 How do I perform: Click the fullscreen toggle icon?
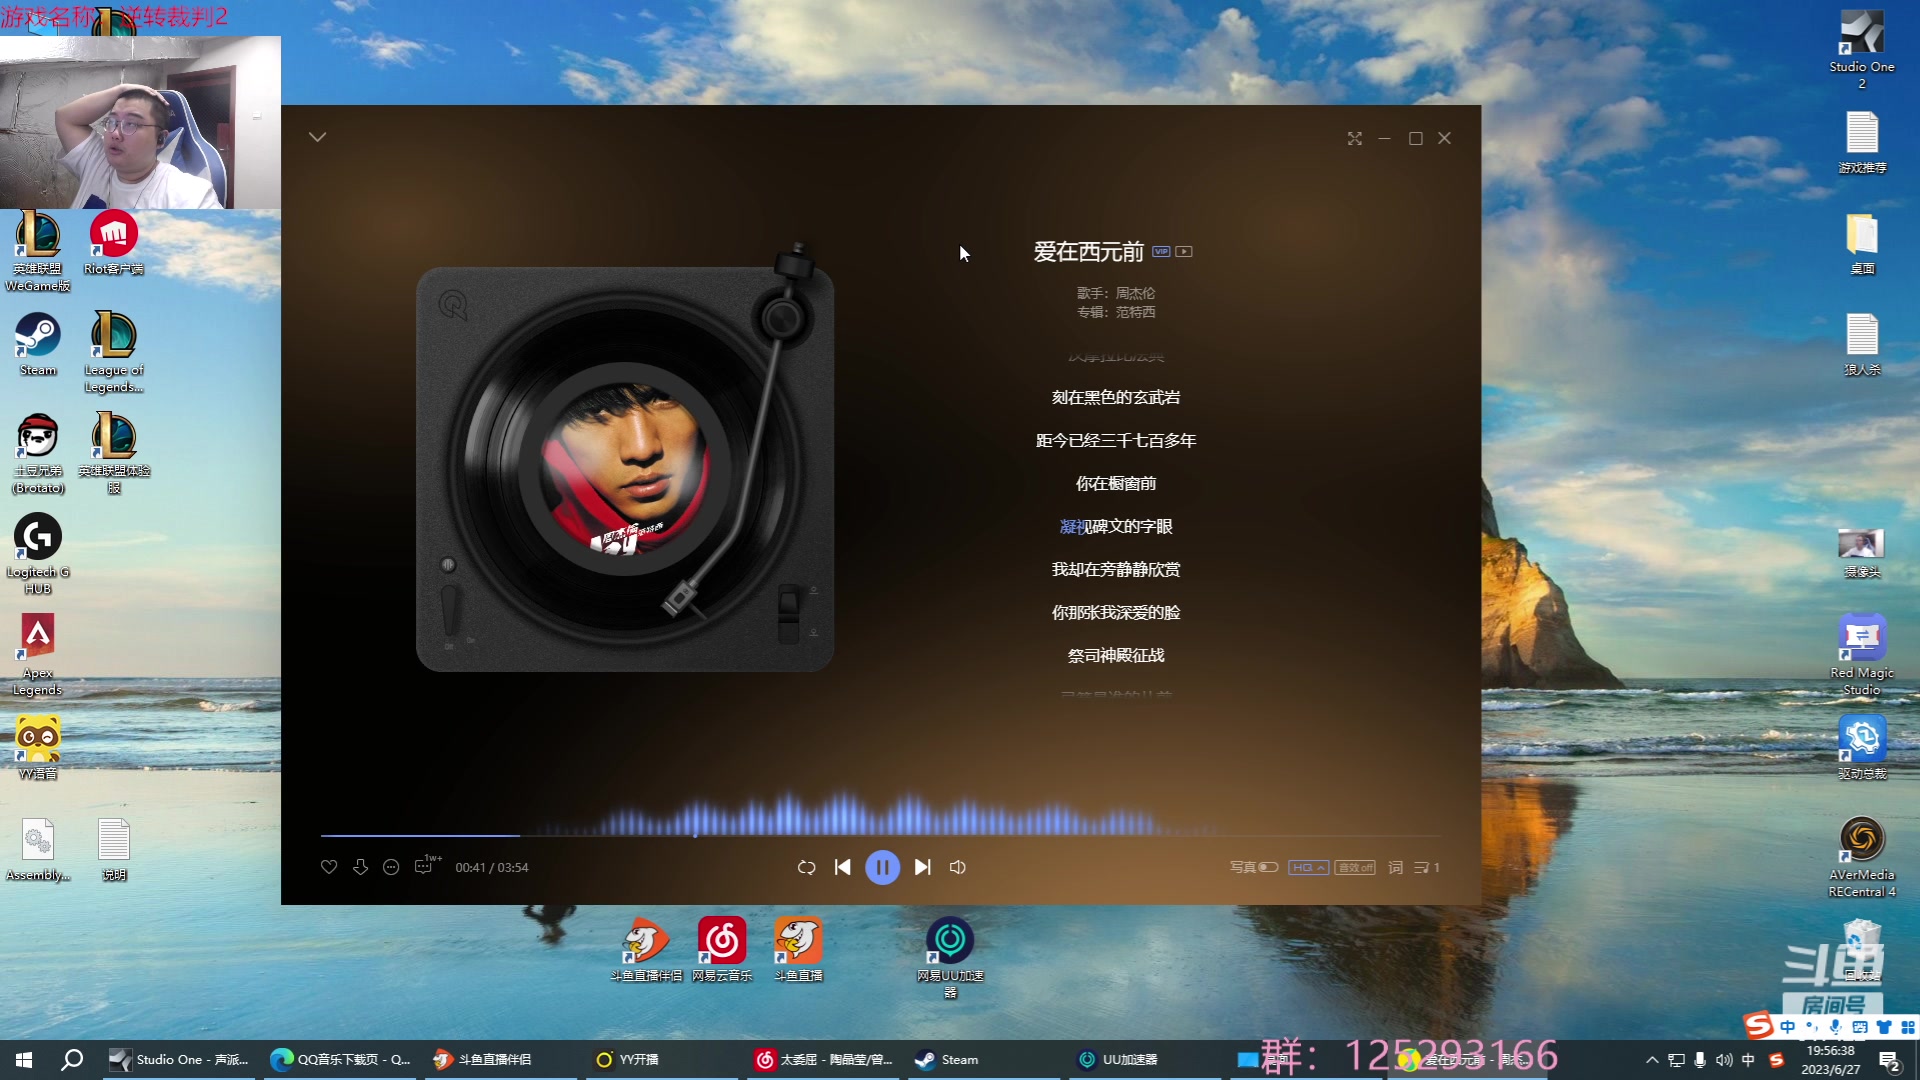point(1355,138)
